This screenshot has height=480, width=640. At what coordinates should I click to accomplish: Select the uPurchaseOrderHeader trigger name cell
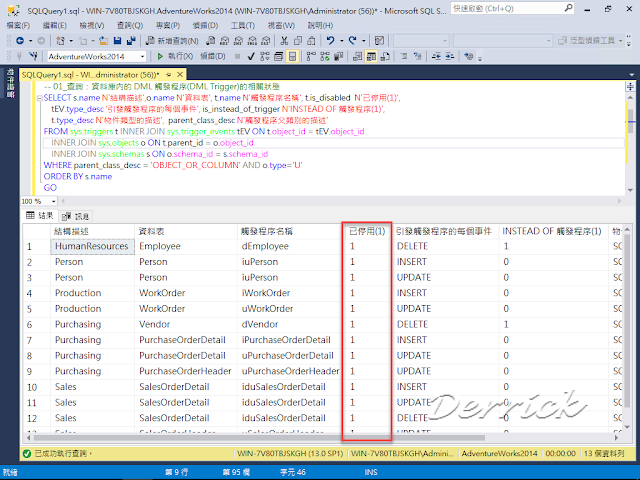tap(289, 371)
